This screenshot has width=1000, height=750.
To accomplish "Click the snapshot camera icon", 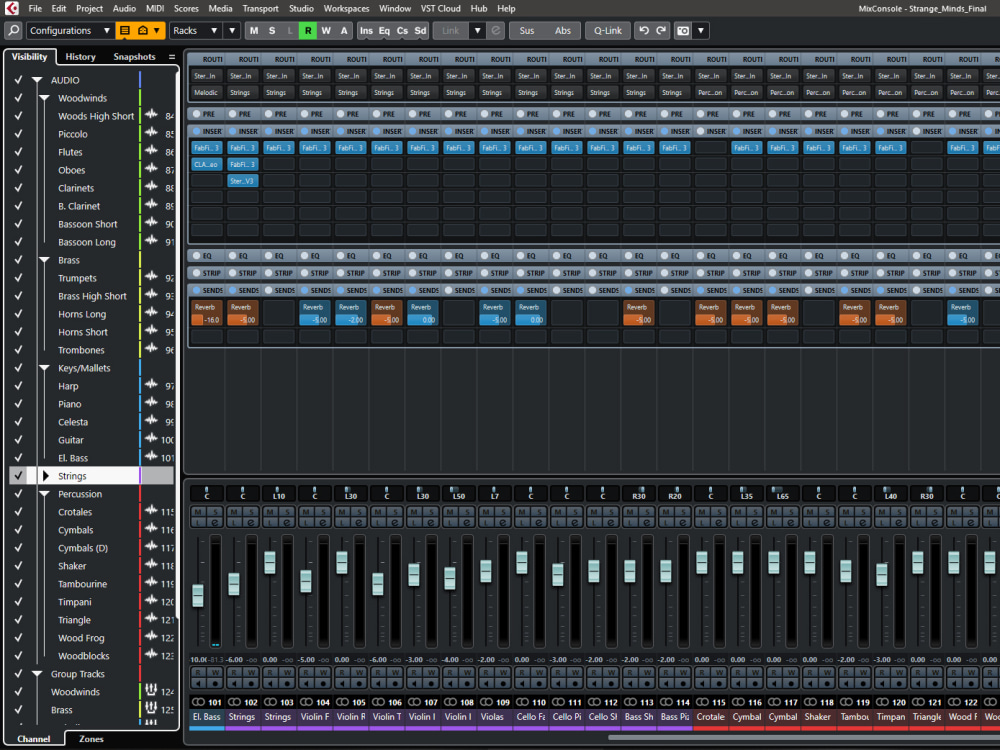I will tap(683, 31).
